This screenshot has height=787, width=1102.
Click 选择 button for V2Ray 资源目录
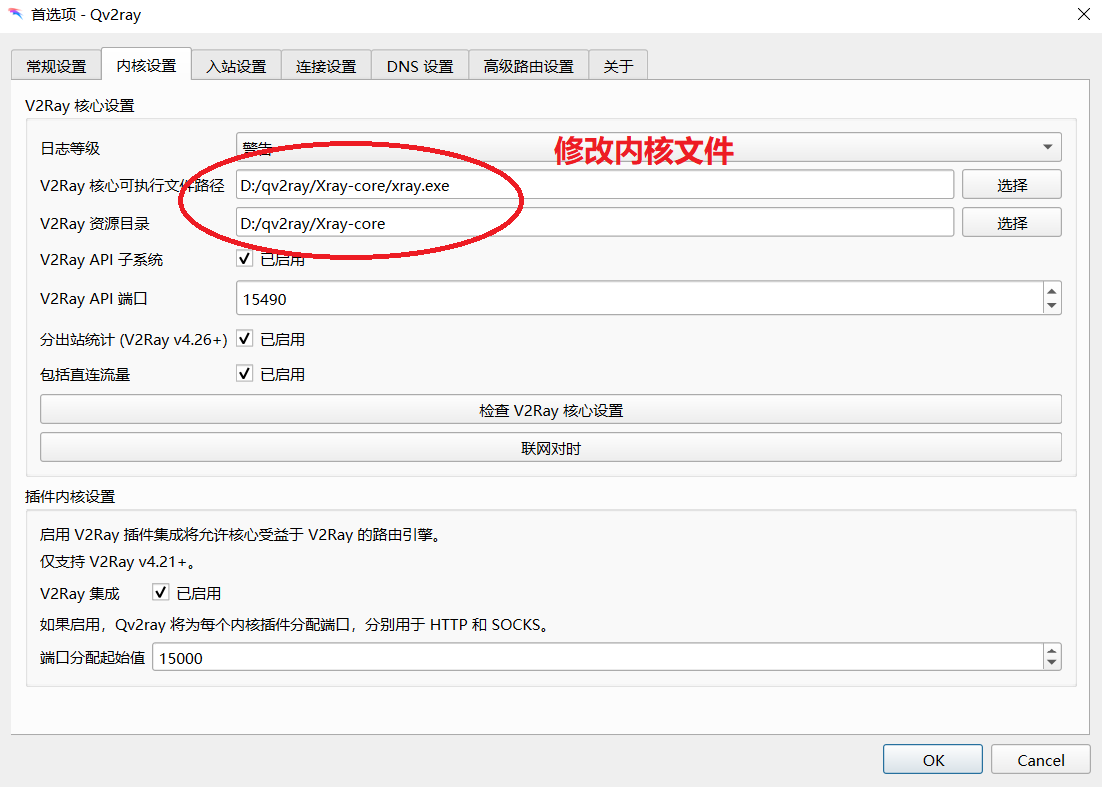click(1011, 223)
